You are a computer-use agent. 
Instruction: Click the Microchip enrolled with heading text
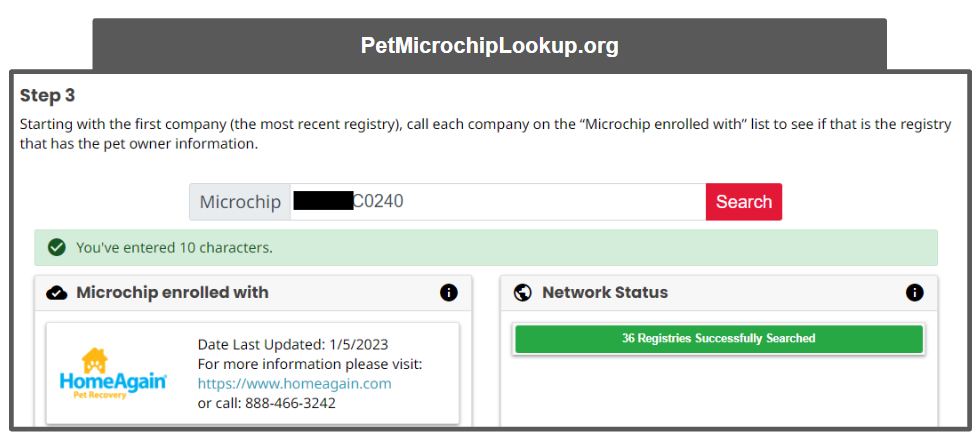(x=172, y=293)
